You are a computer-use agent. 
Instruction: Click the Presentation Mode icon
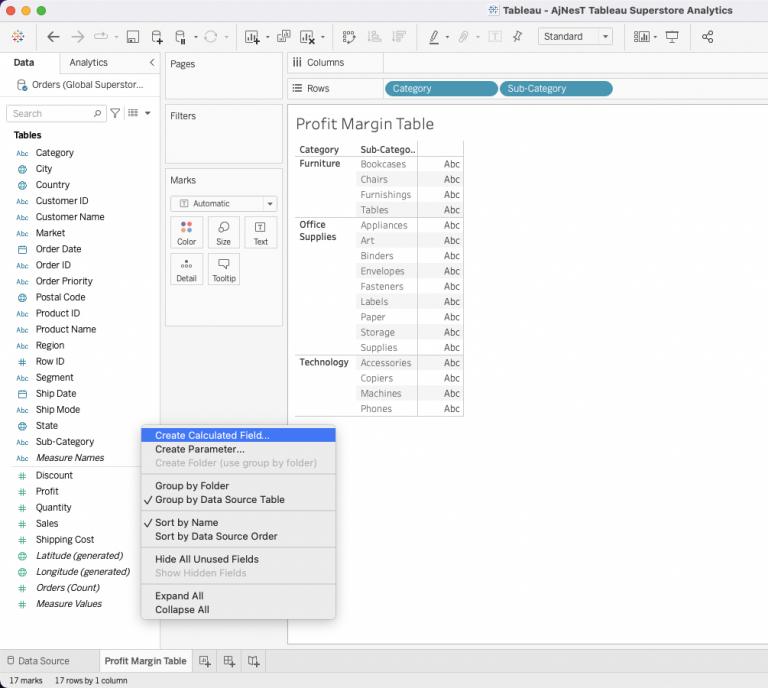(x=672, y=37)
